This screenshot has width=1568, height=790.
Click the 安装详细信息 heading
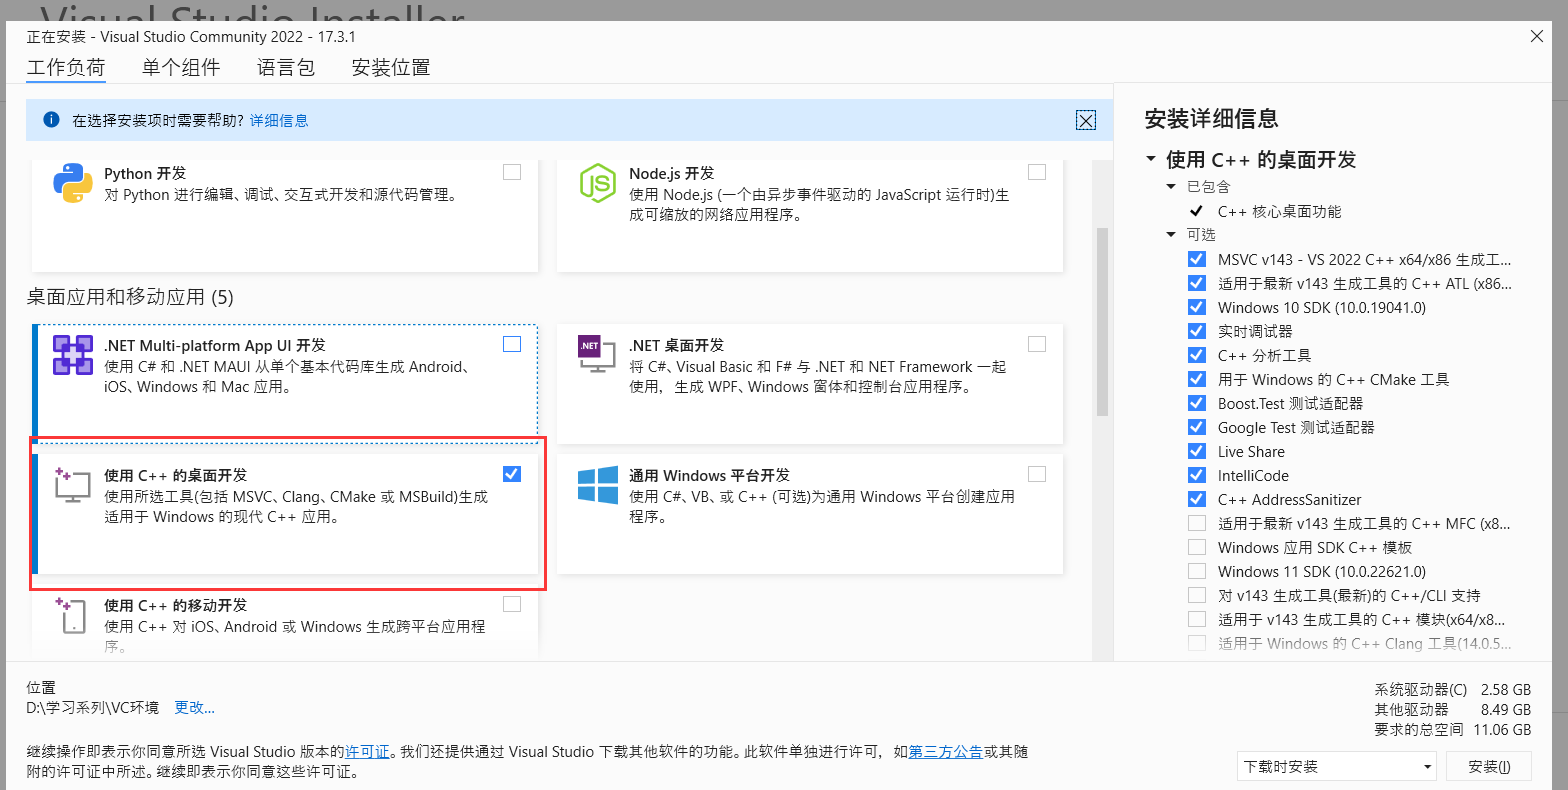[x=1211, y=119]
